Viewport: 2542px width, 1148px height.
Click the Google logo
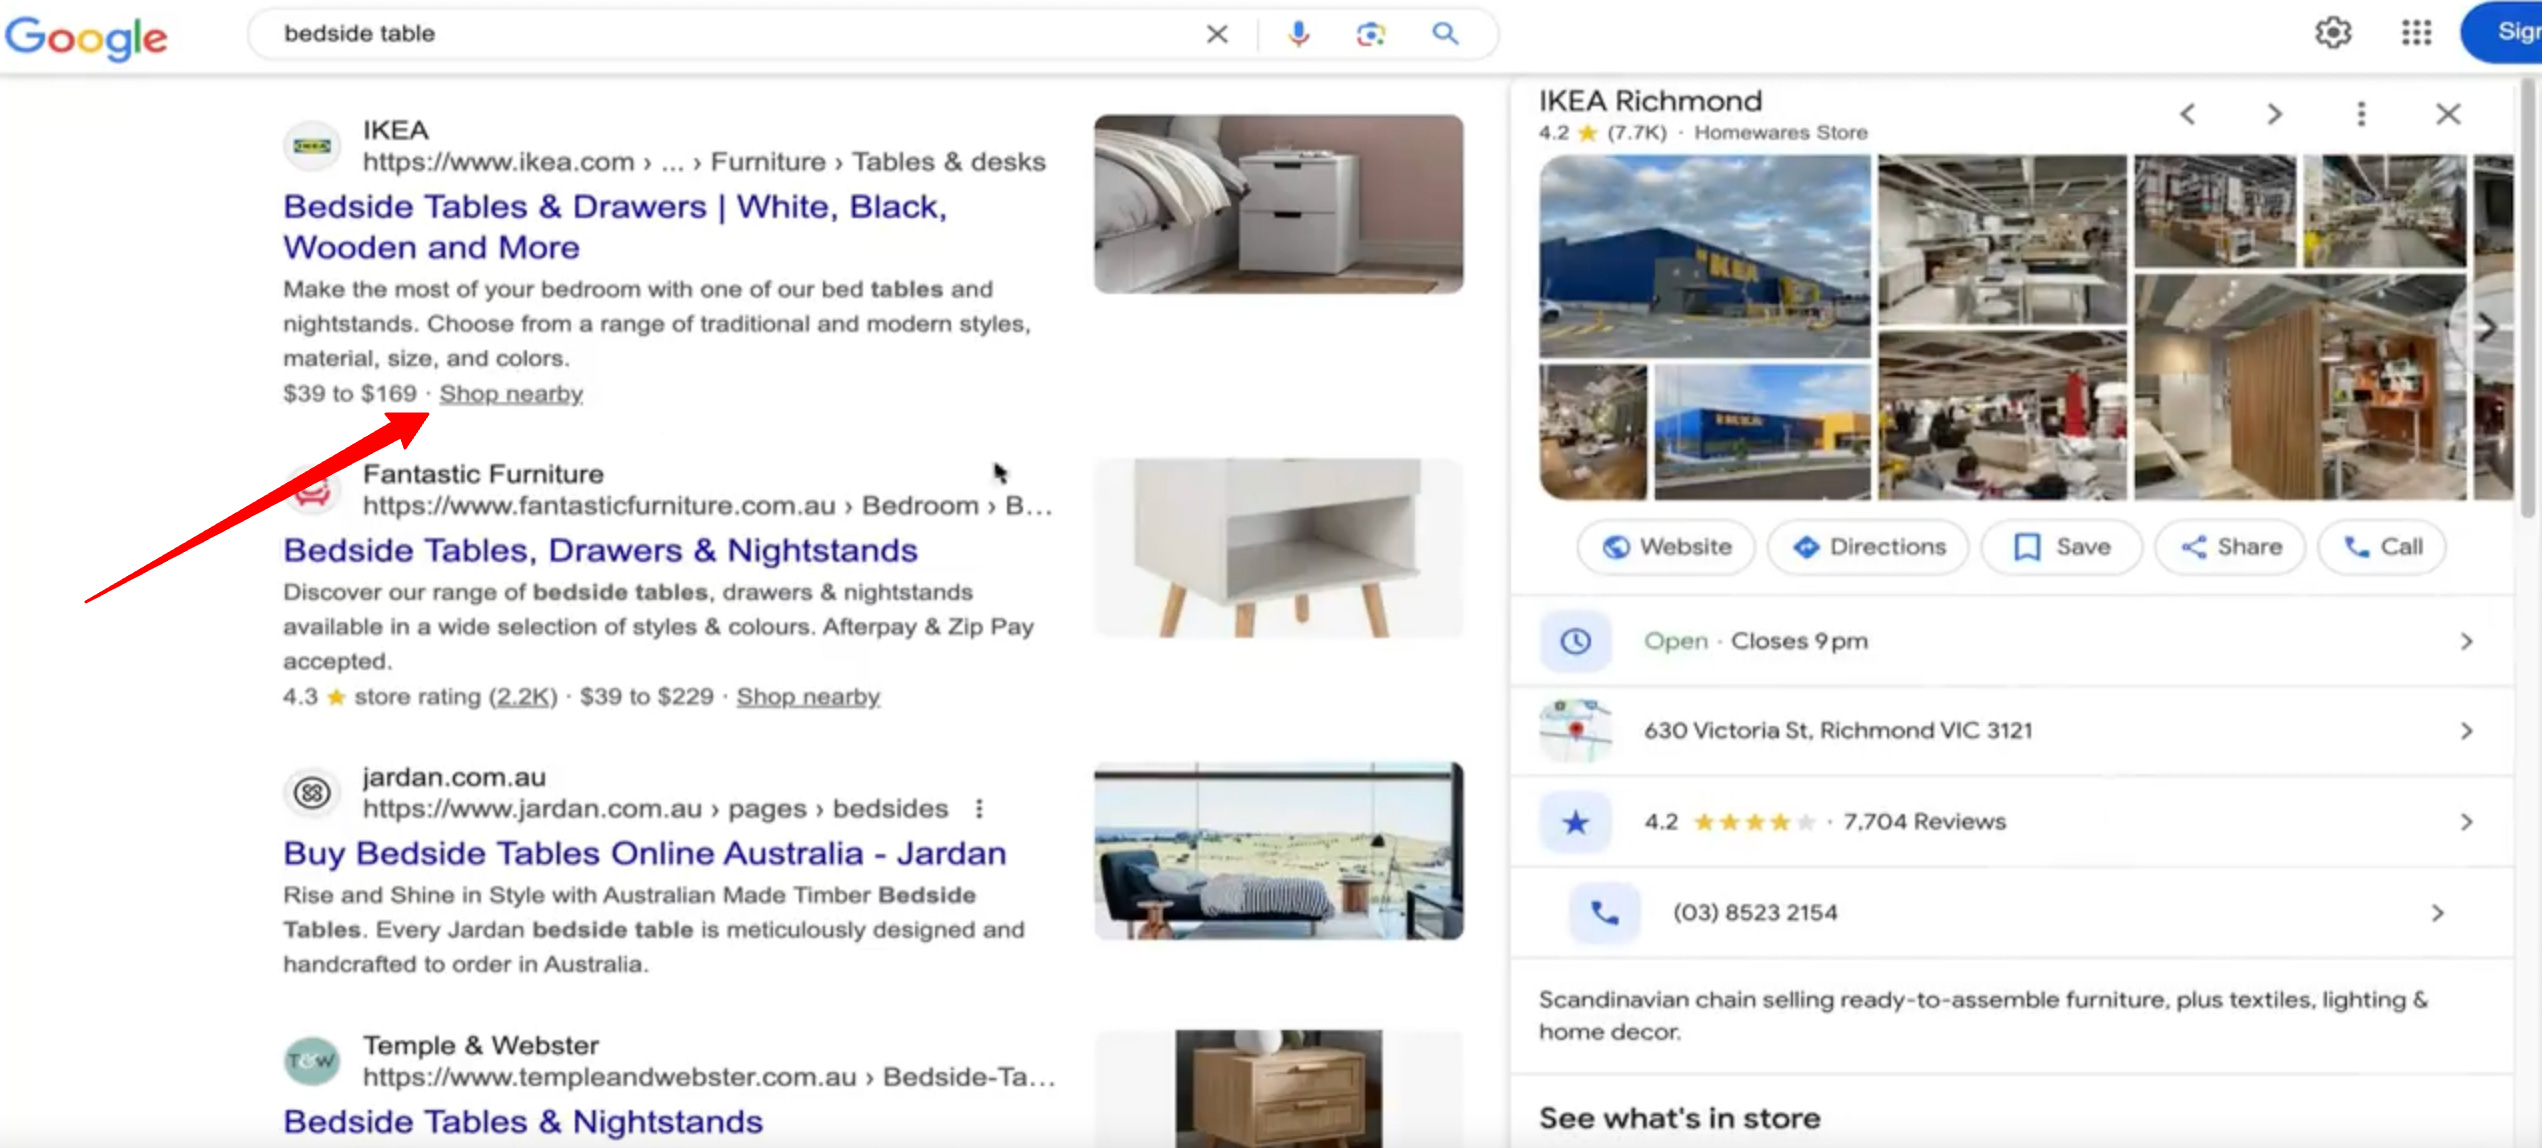click(86, 36)
